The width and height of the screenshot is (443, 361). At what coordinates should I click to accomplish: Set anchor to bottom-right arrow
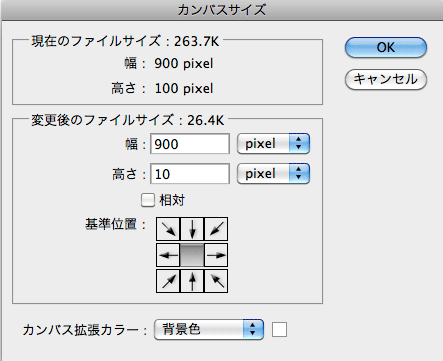(216, 281)
